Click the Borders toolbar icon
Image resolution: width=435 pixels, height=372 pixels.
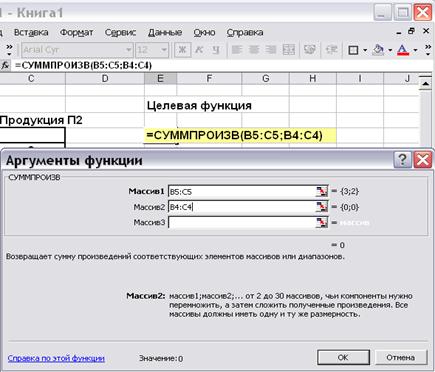click(x=353, y=50)
